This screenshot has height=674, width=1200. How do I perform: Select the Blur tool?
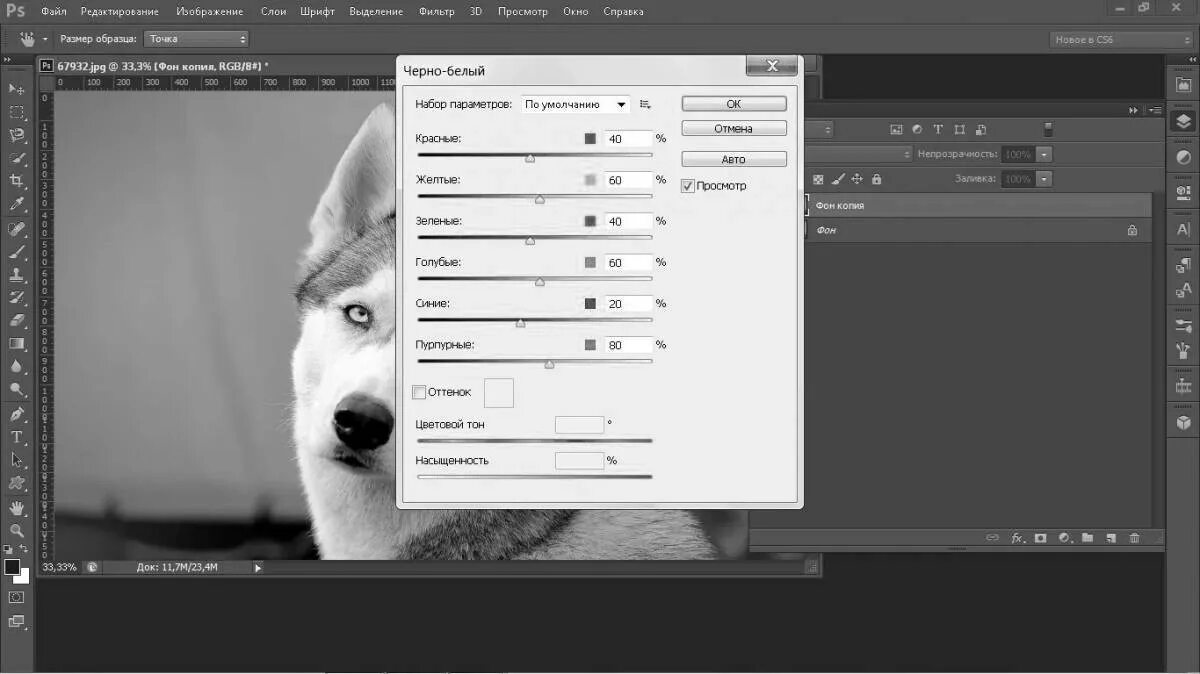[17, 366]
